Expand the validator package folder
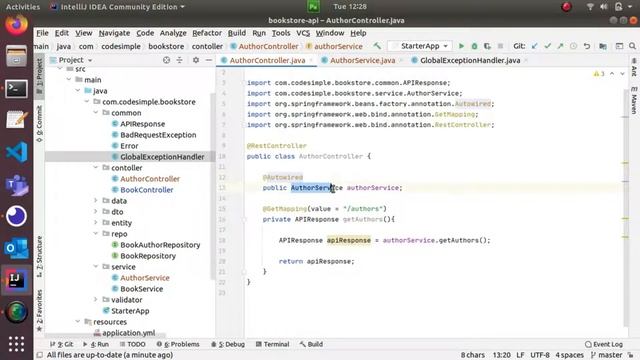Viewport: 640px width, 360px height. pyautogui.click(x=96, y=300)
